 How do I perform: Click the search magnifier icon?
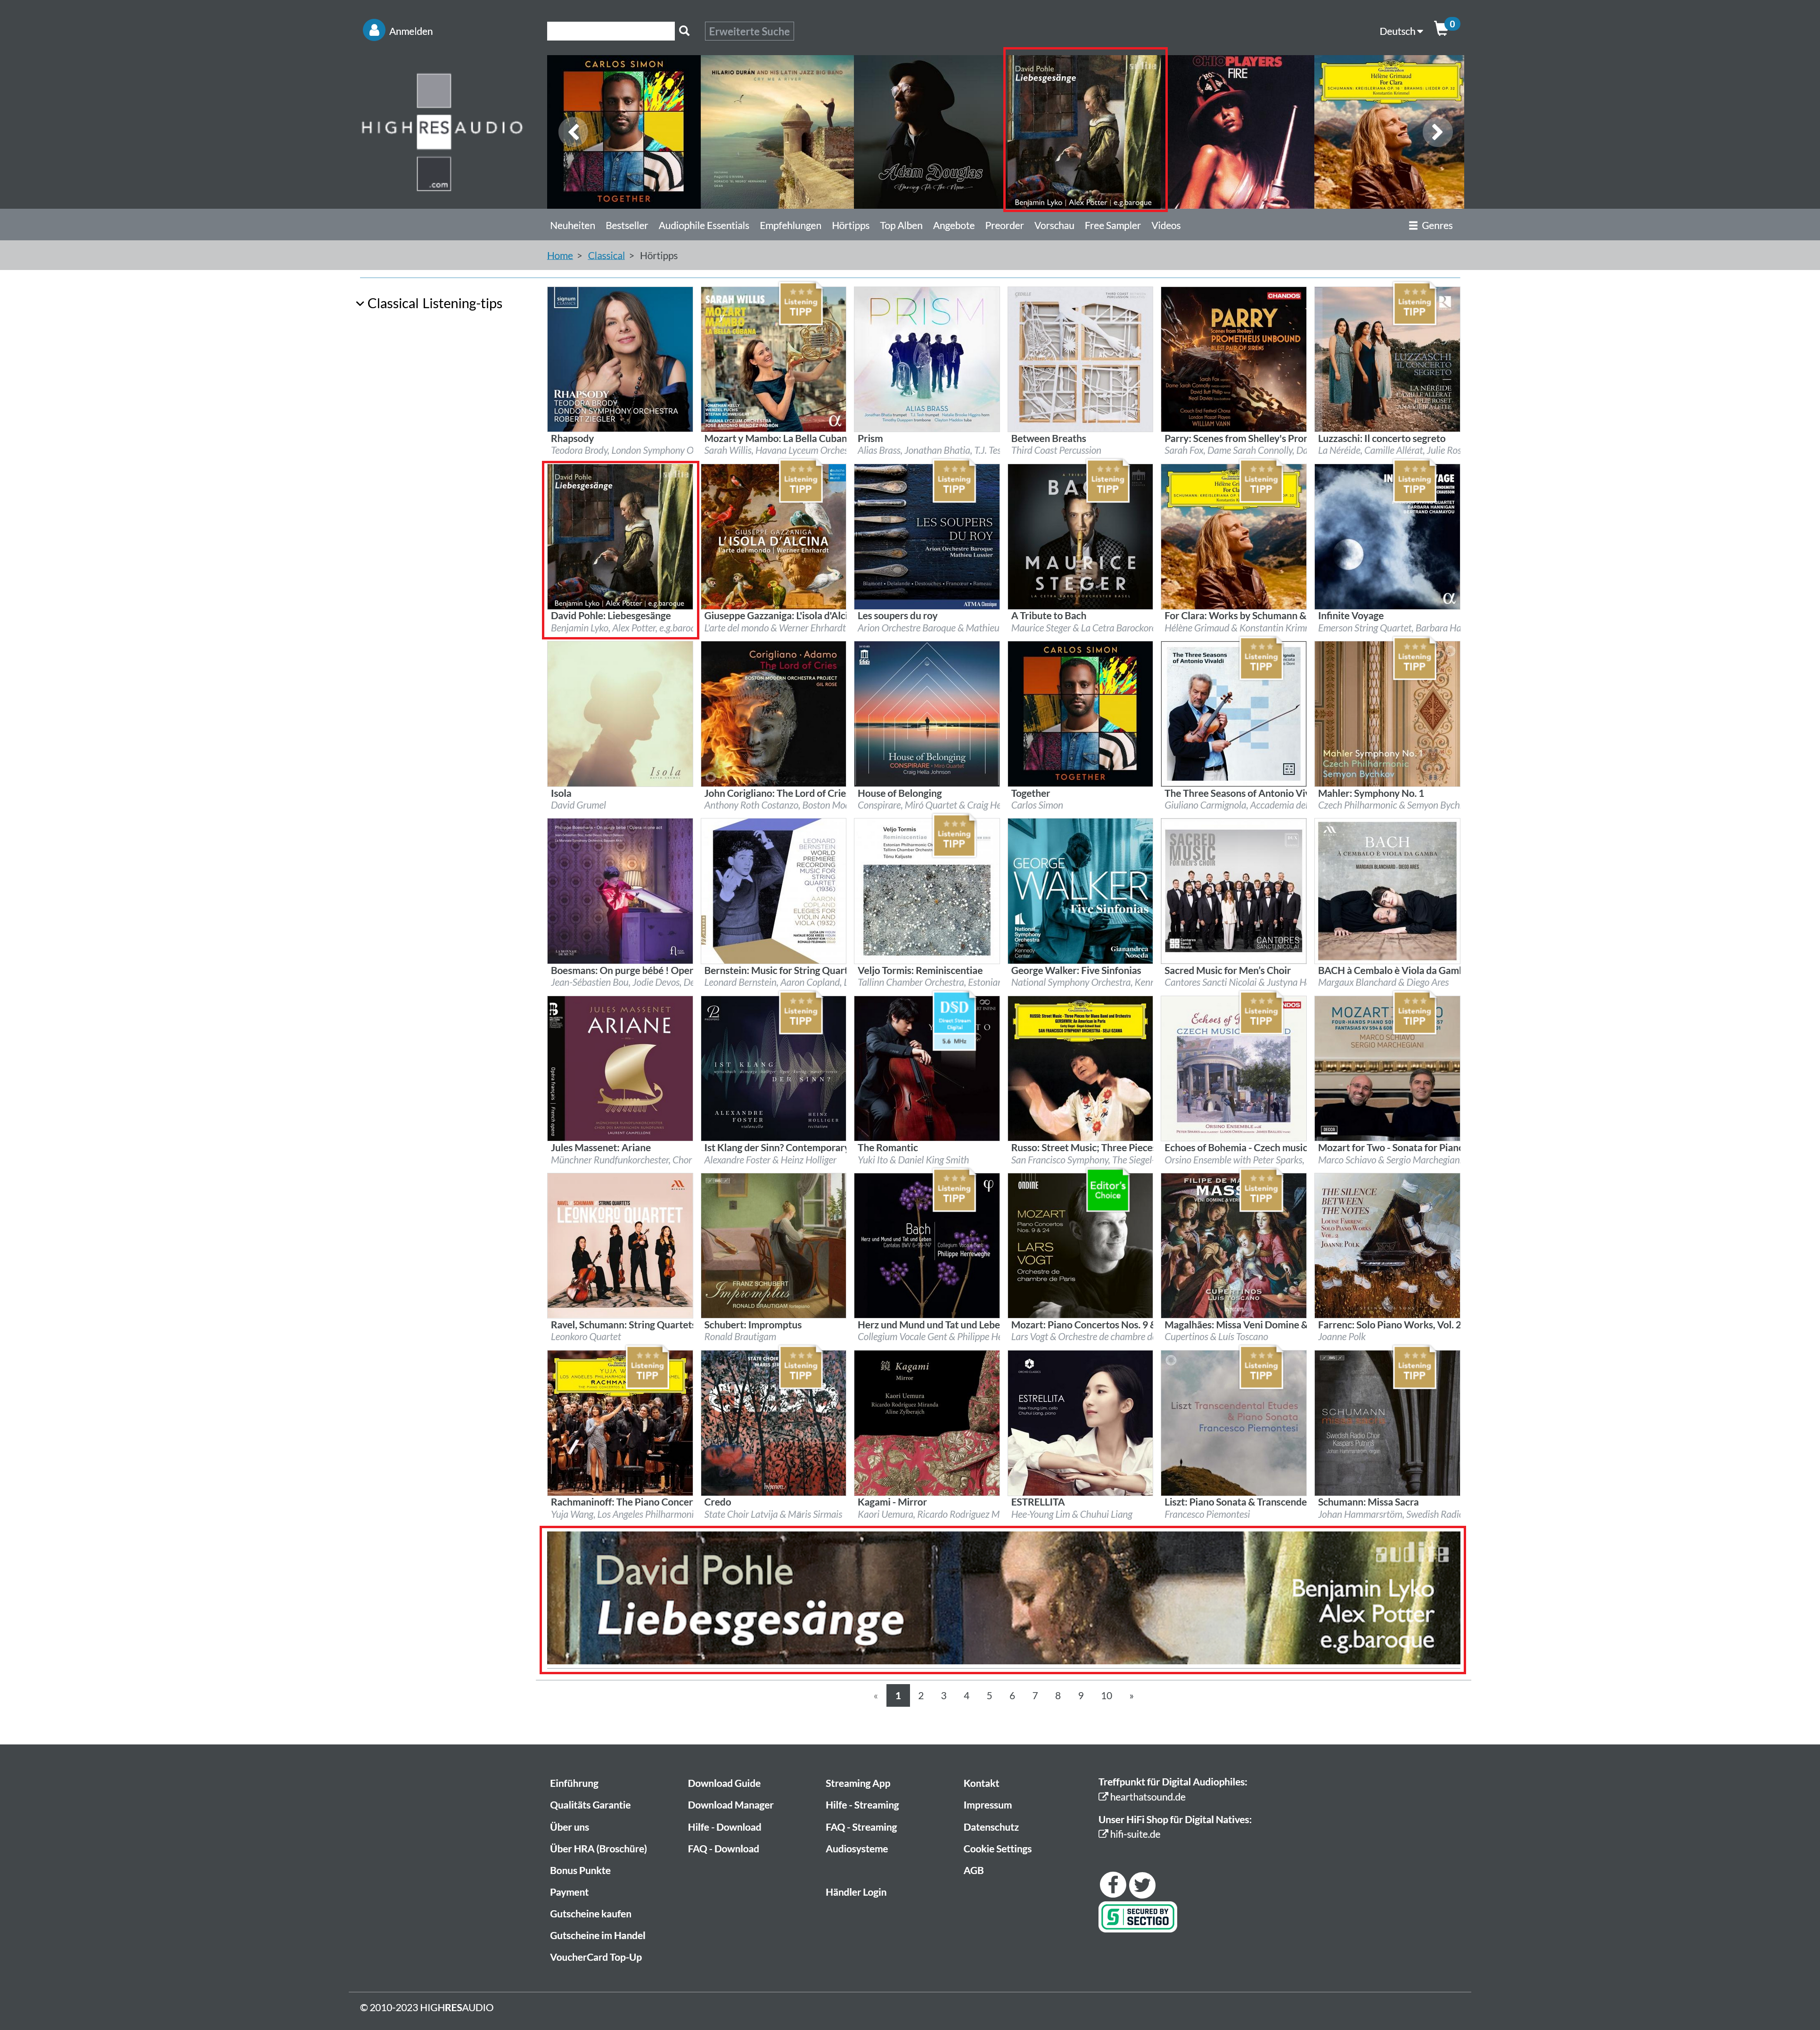(684, 31)
